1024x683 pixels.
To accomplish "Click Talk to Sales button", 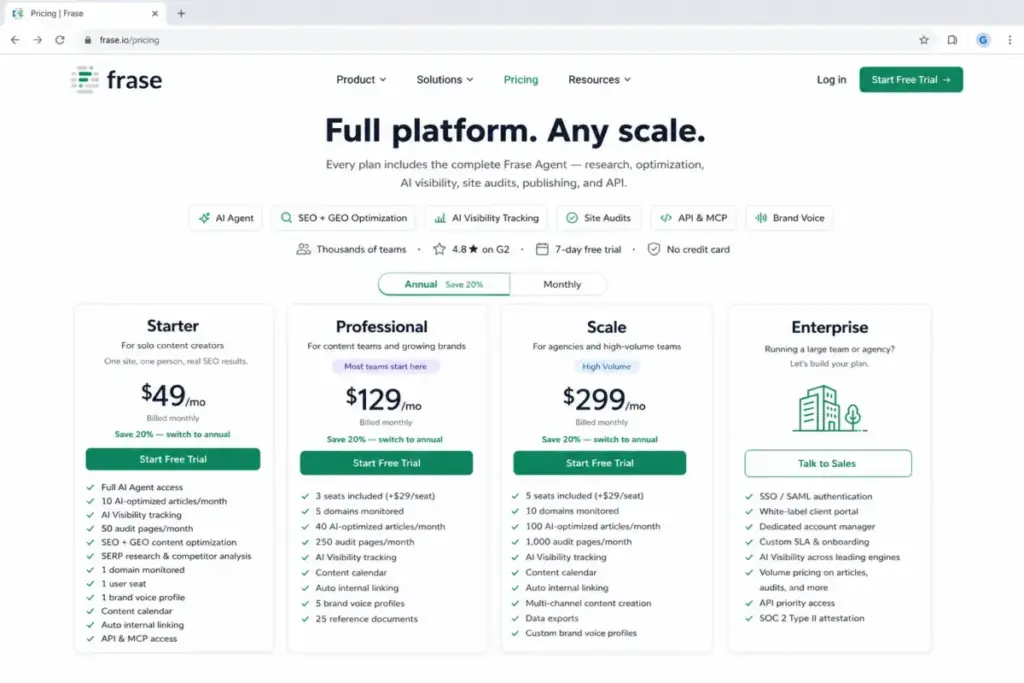I will (827, 464).
